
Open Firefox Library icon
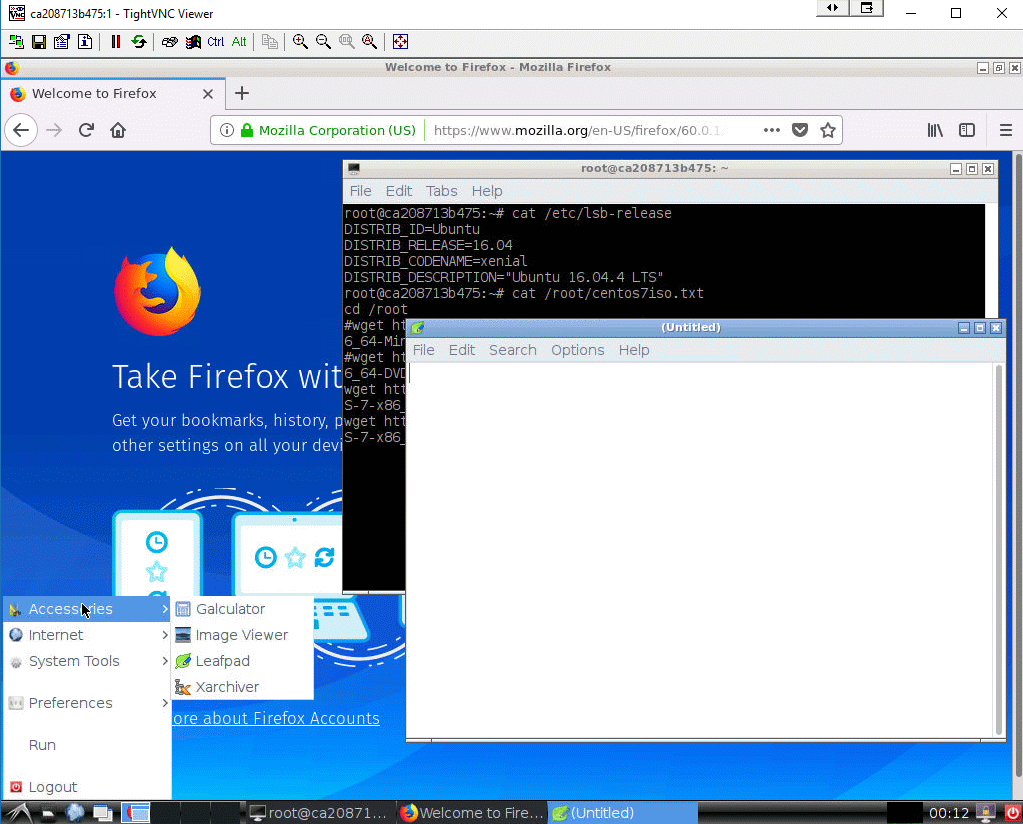tap(935, 130)
